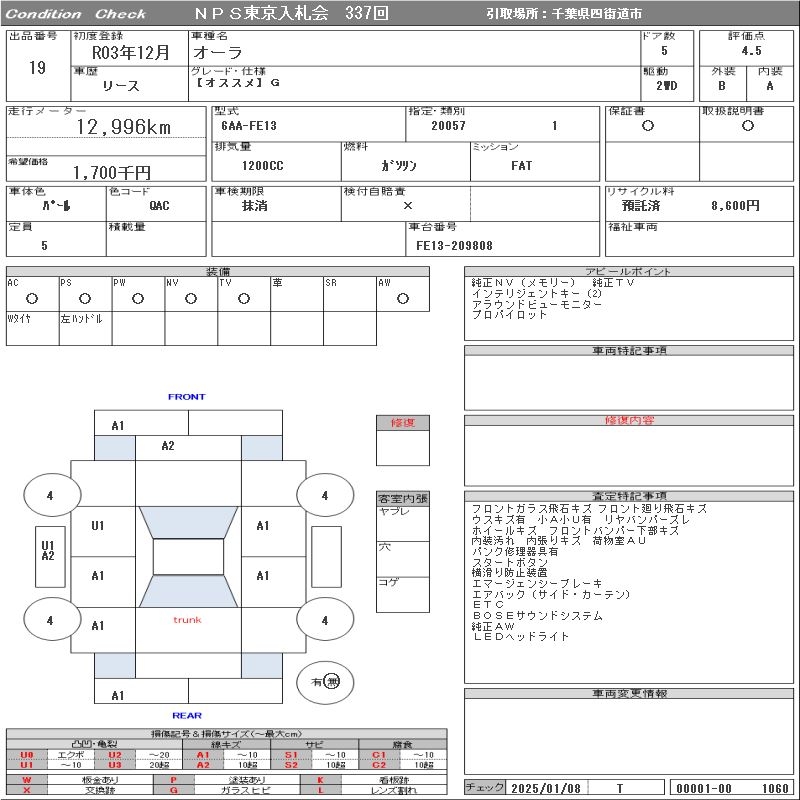Select the NPS東京入札会 337回 heading
The height and width of the screenshot is (800, 800).
click(x=291, y=13)
